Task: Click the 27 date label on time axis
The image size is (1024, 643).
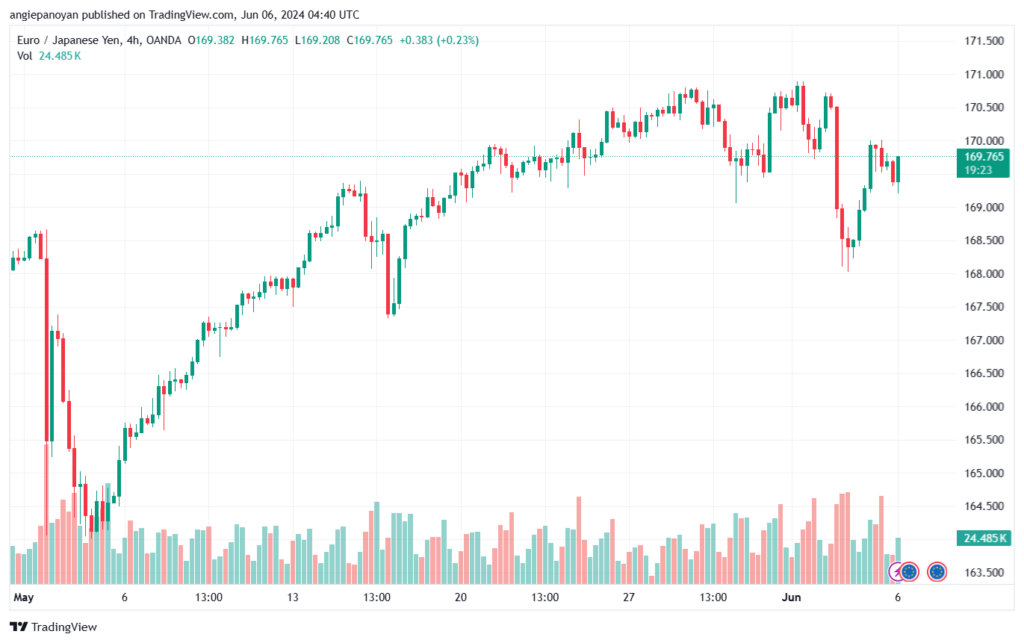Action: [629, 597]
